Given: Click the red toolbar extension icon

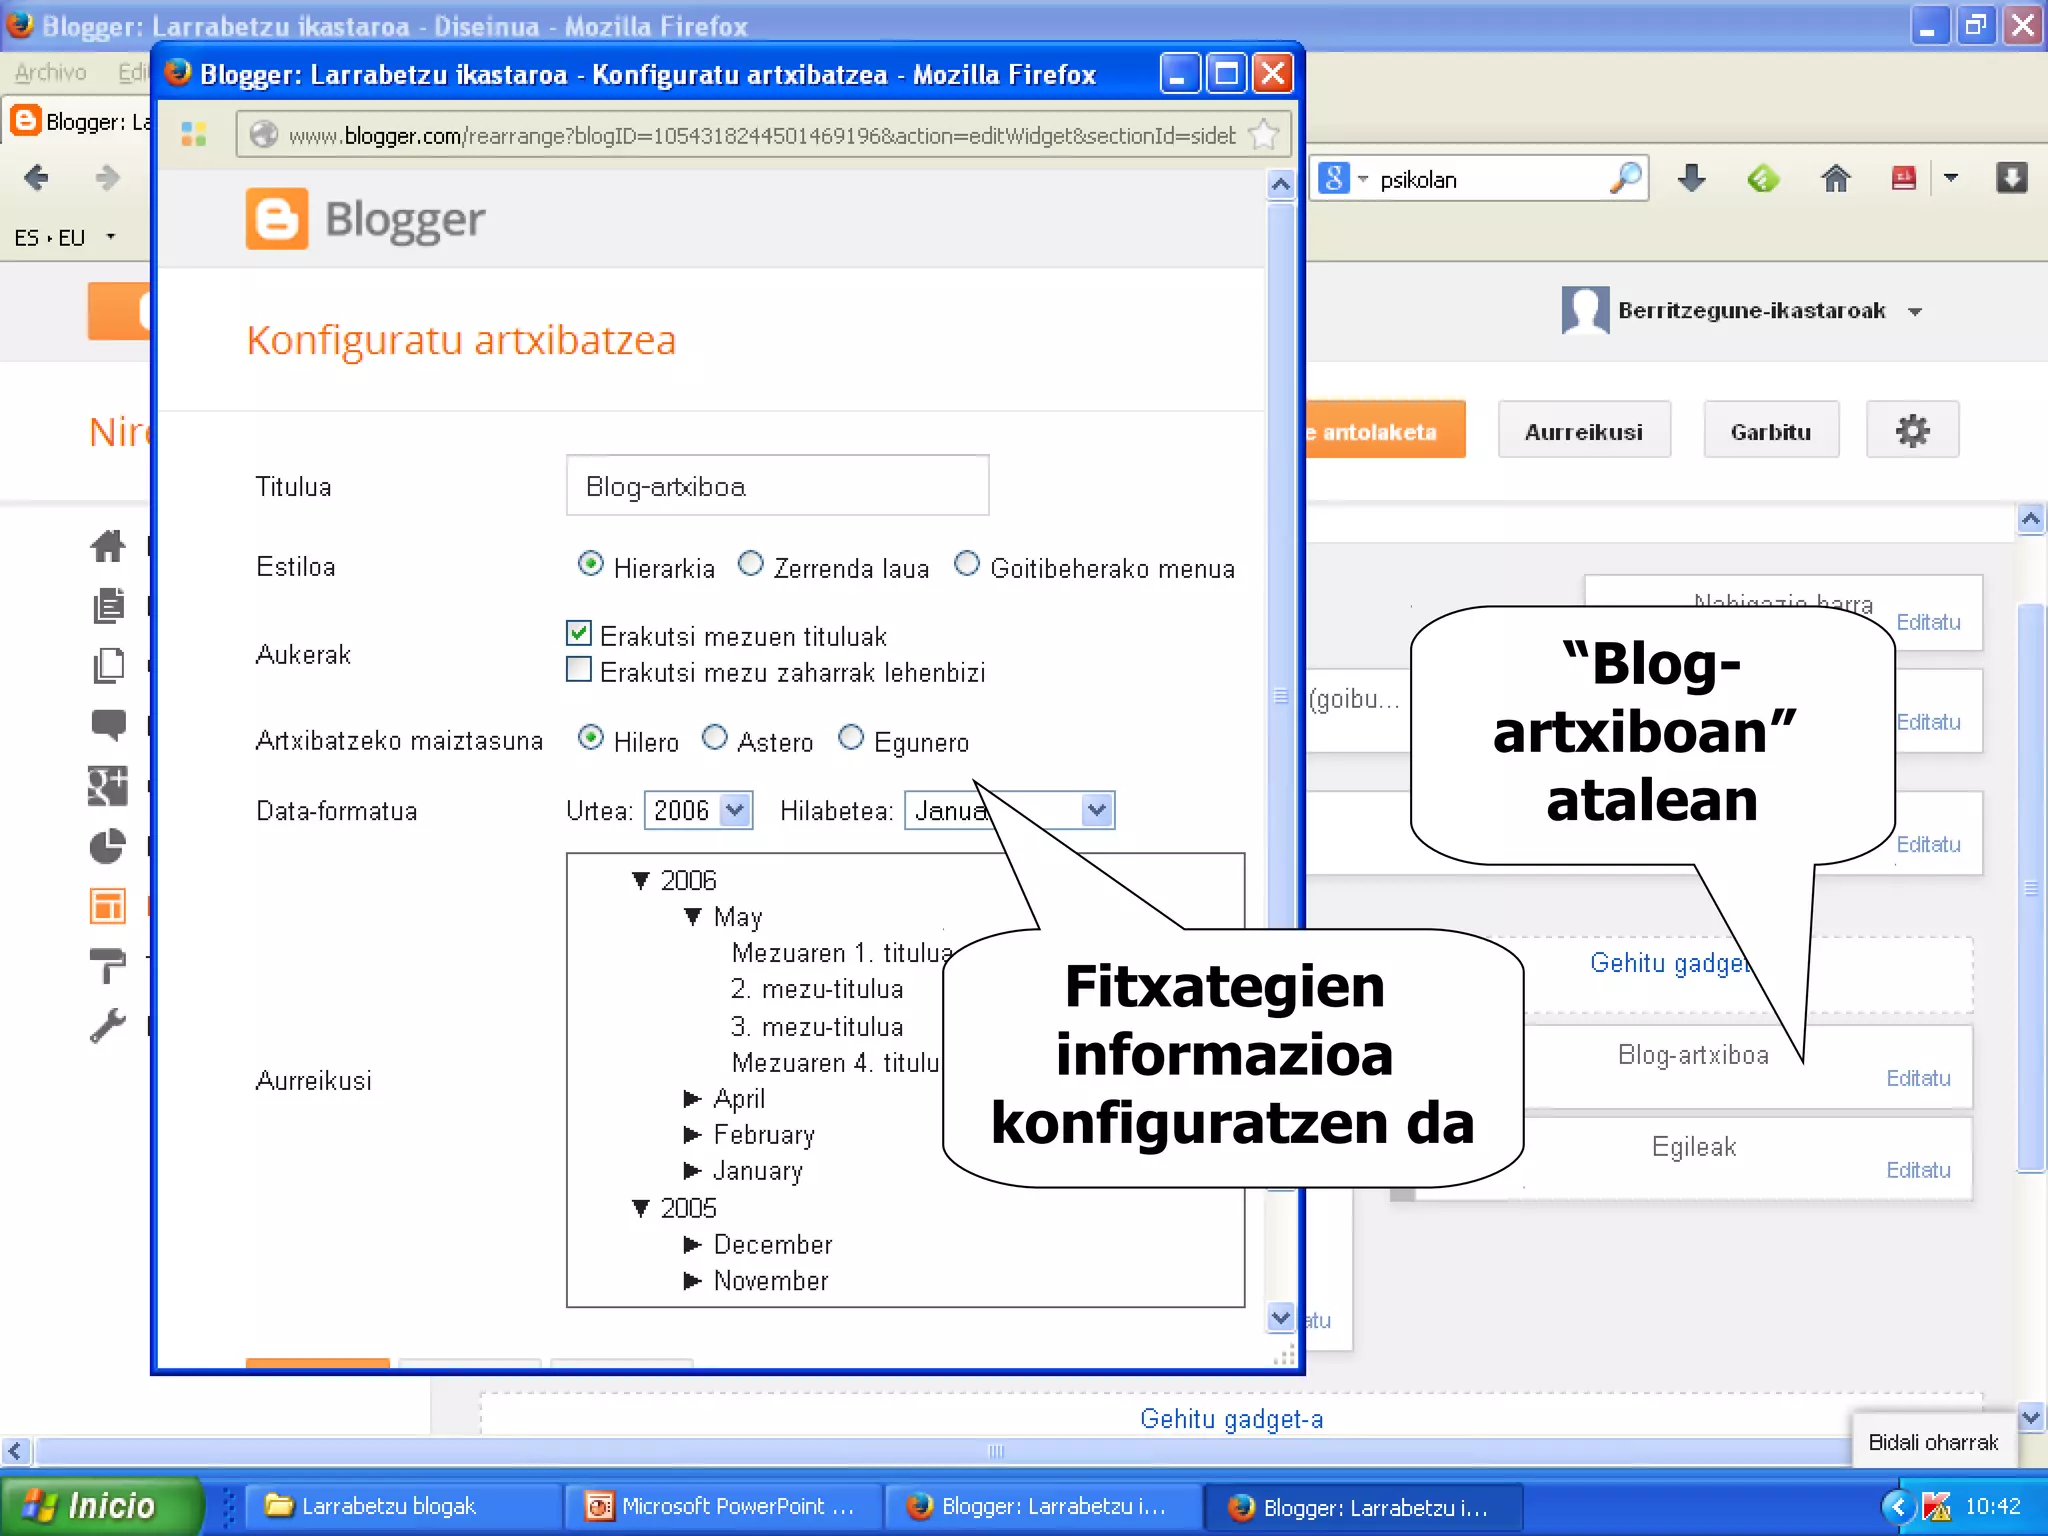Looking at the screenshot, I should click(1904, 179).
